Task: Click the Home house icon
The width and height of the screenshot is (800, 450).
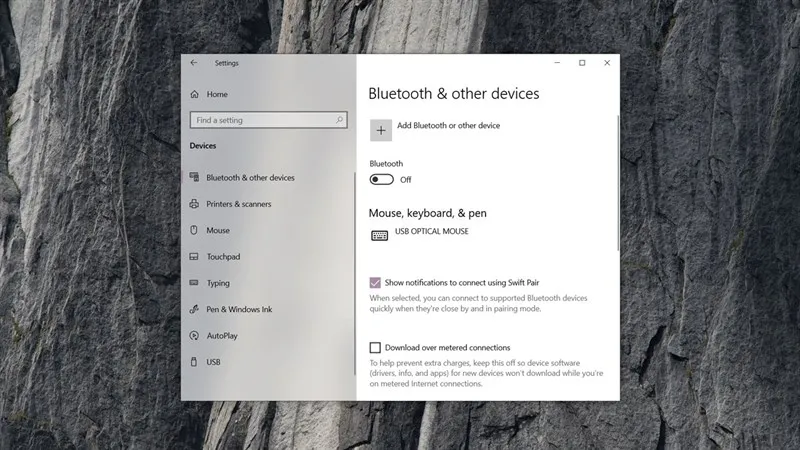Action: [x=194, y=94]
